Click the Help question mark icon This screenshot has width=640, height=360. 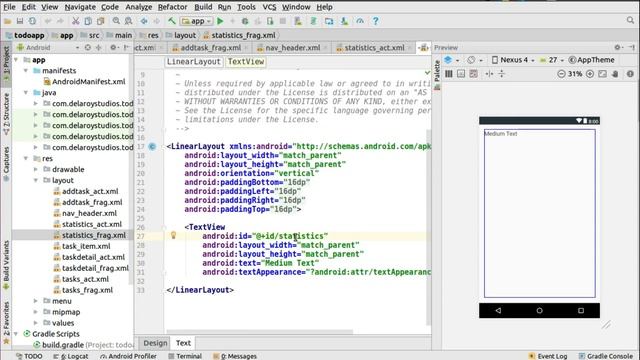click(376, 21)
